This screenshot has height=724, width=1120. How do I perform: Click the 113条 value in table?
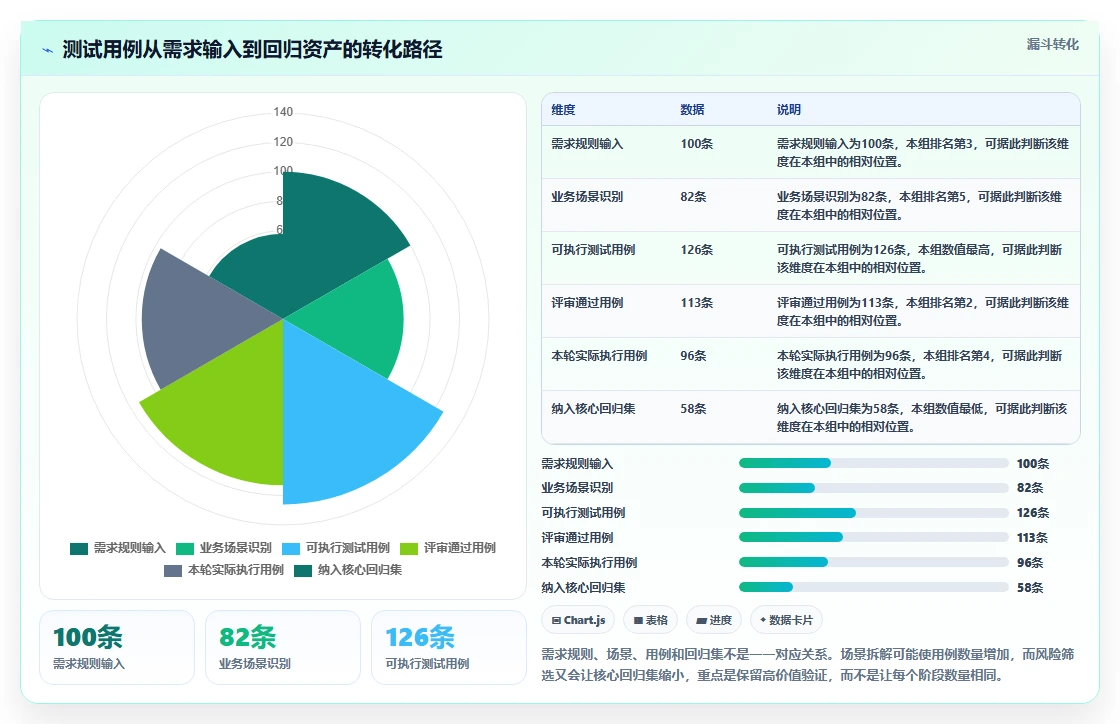[696, 303]
